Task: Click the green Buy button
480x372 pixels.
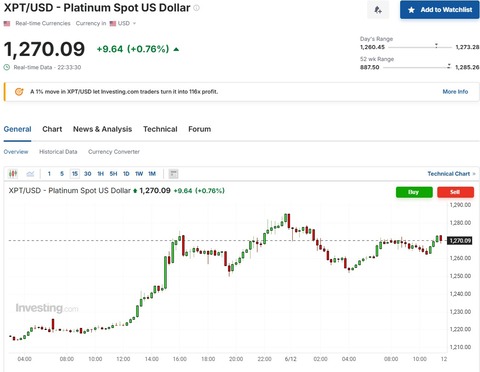Action: 414,192
